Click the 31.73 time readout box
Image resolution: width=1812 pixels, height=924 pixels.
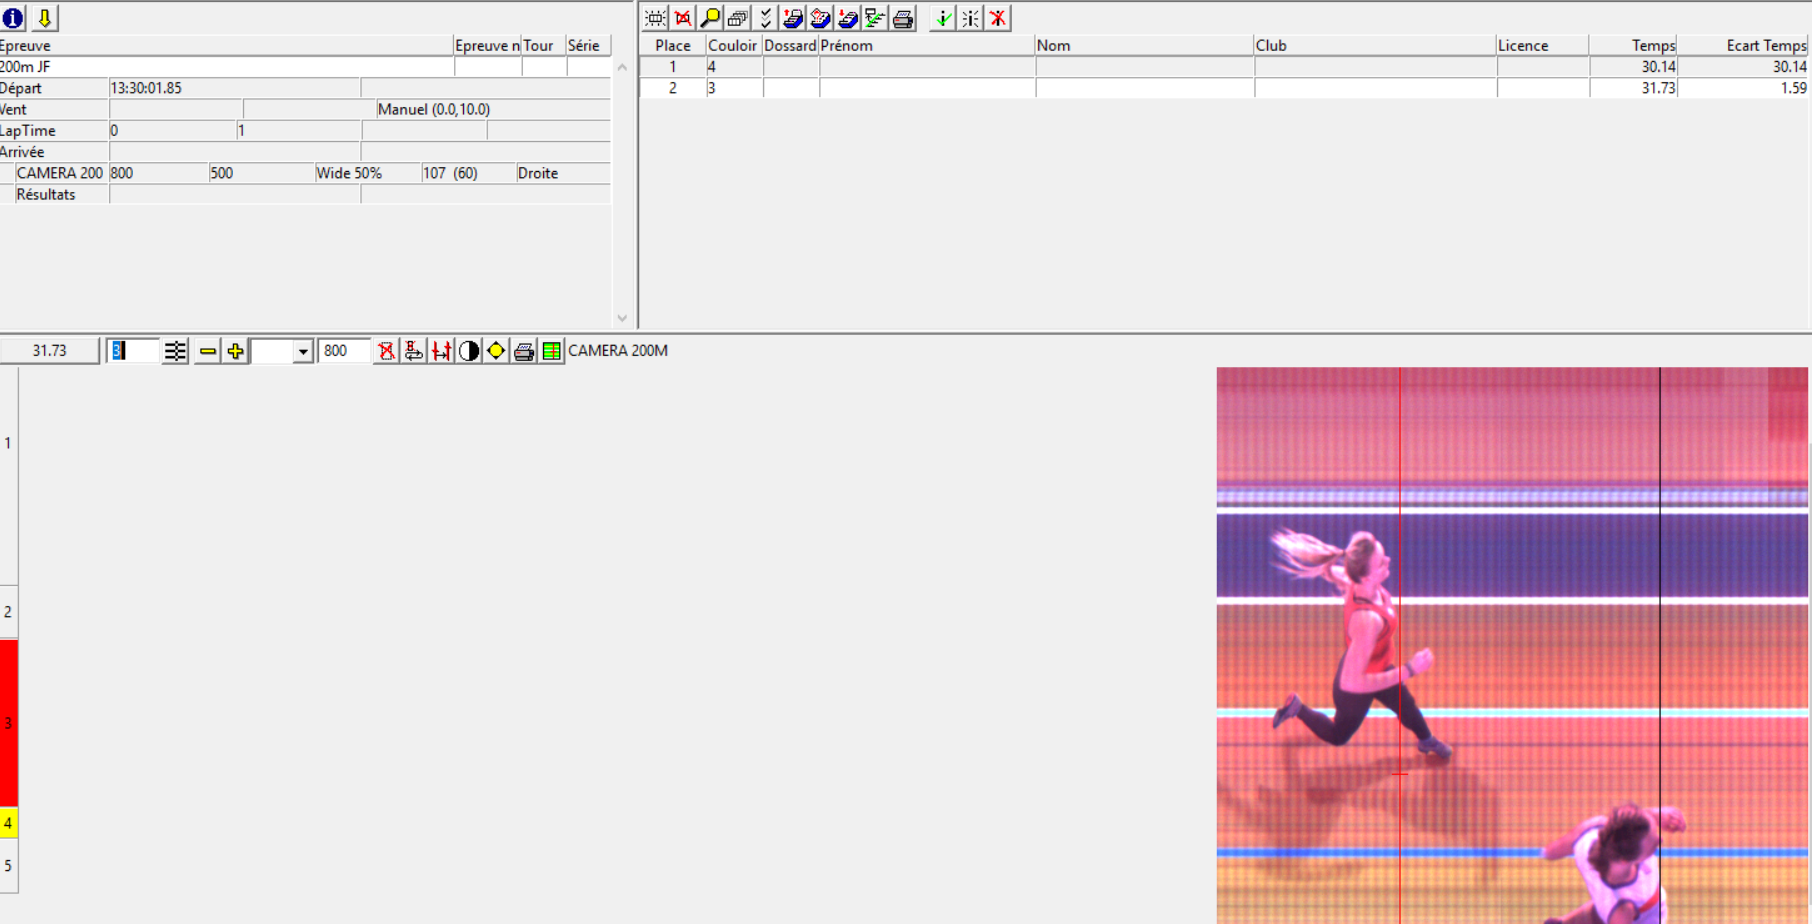coord(50,351)
